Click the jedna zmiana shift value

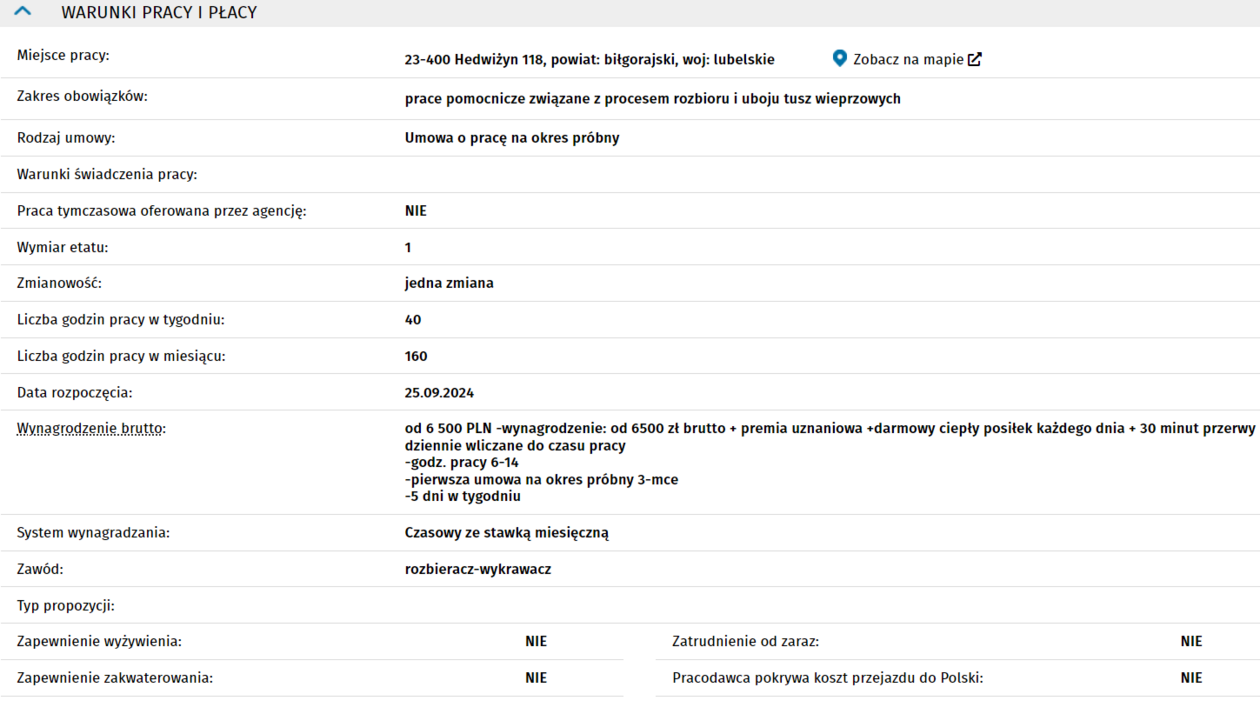pyautogui.click(x=449, y=283)
